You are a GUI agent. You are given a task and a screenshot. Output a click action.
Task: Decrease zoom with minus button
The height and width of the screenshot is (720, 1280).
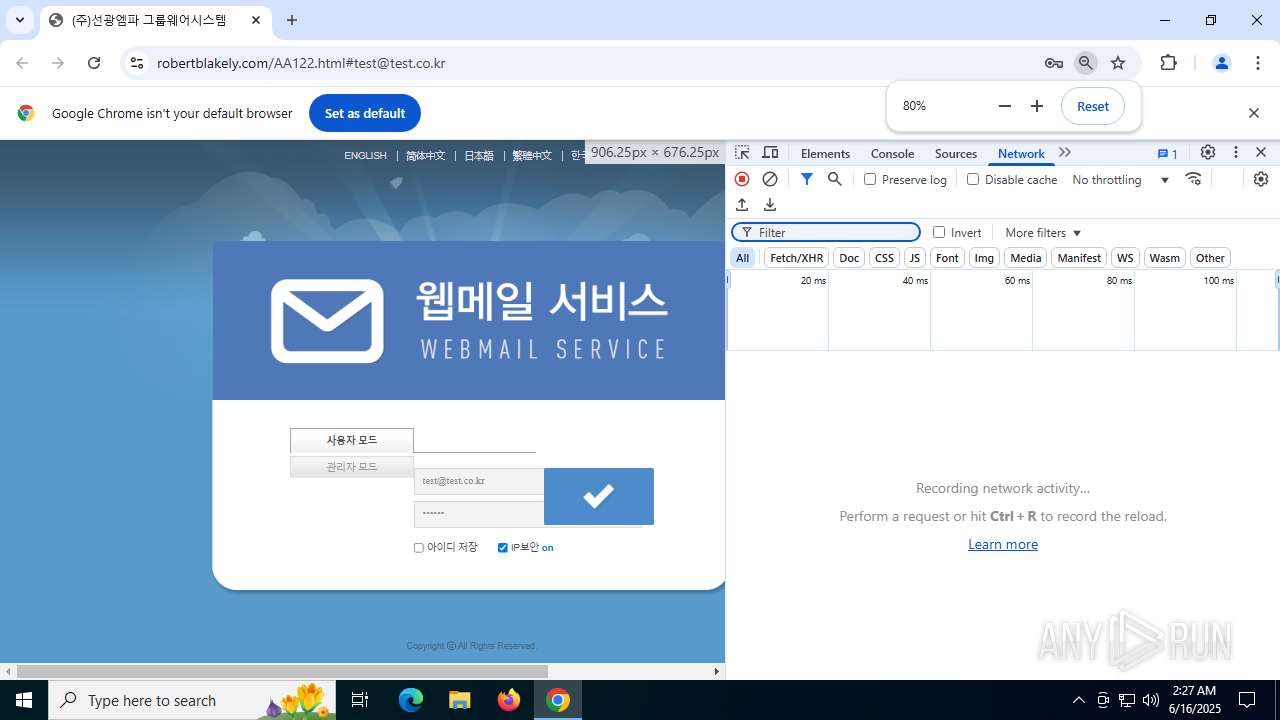(1005, 106)
